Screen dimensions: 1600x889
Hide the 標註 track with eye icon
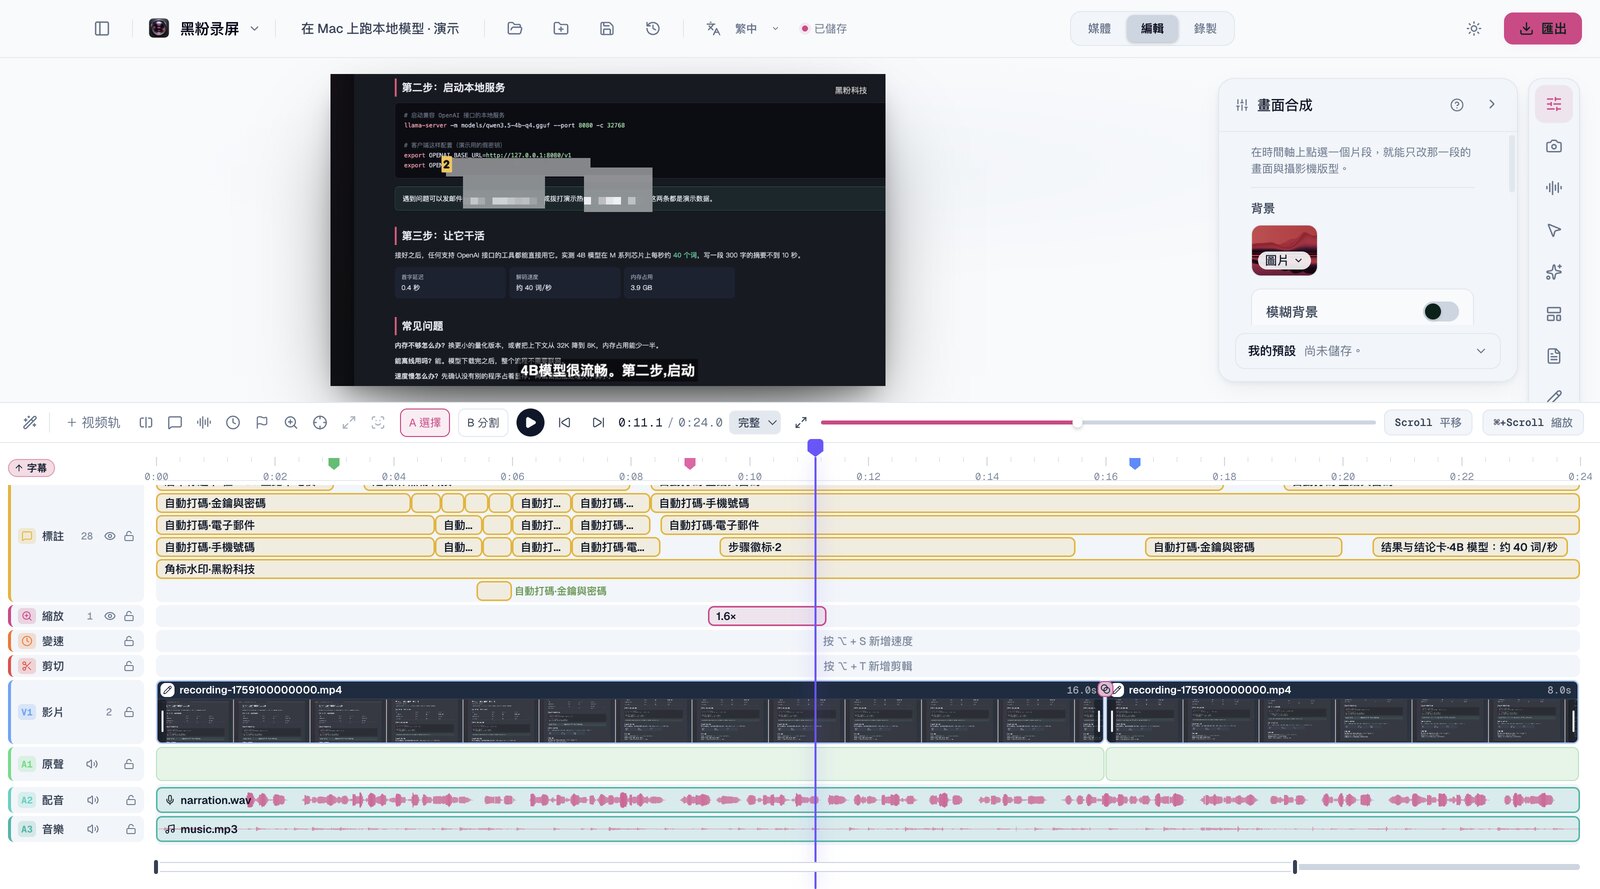[x=110, y=536]
